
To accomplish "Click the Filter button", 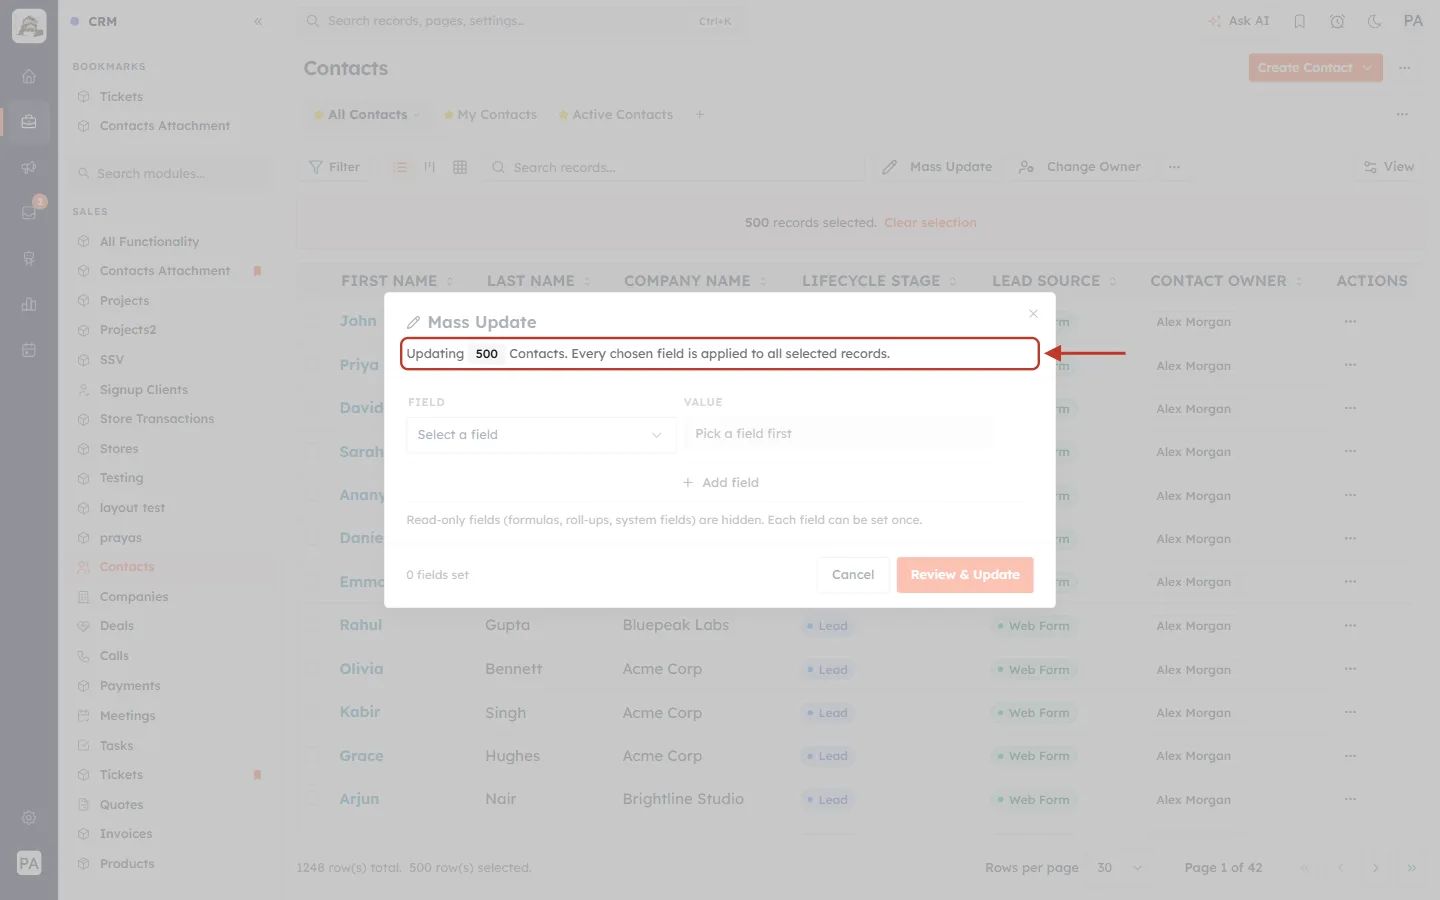I will coord(334,167).
